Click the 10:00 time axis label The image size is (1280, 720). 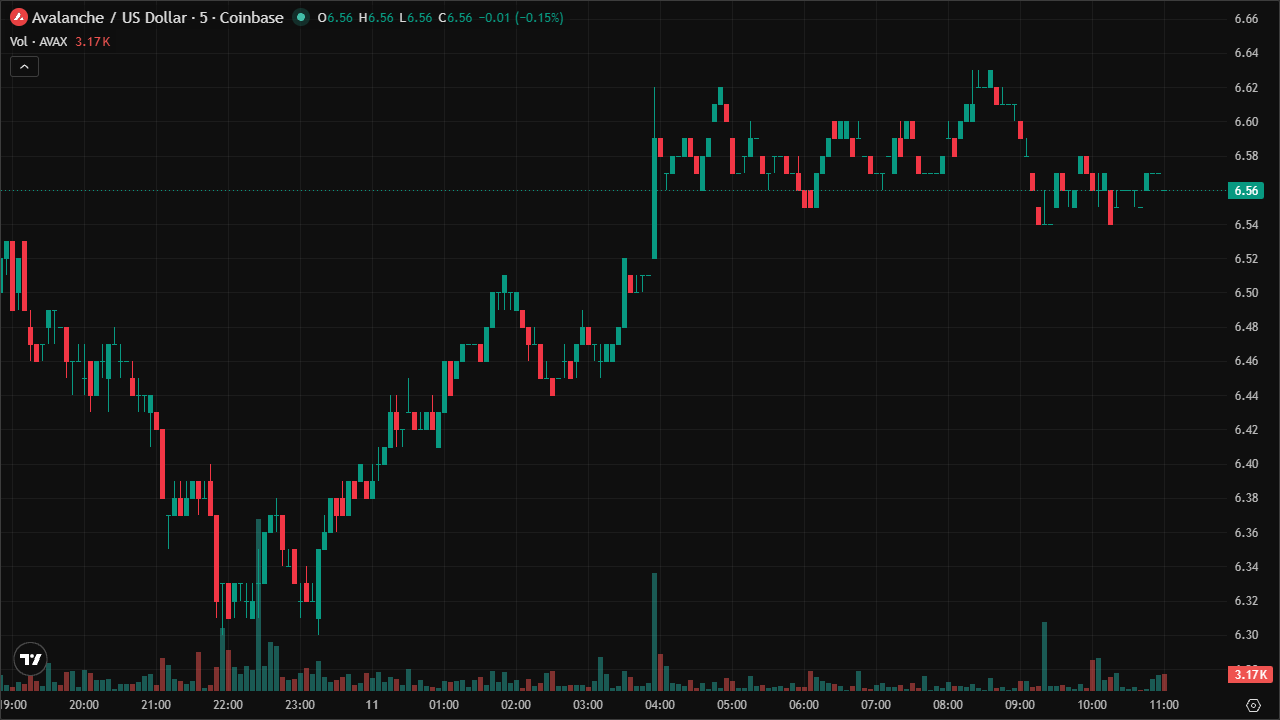tap(1092, 705)
